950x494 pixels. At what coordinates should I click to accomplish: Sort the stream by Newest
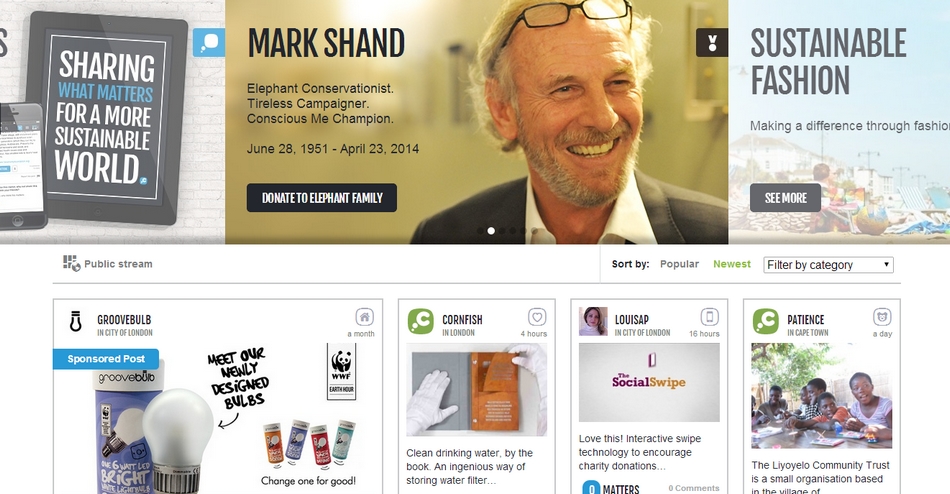click(x=732, y=264)
